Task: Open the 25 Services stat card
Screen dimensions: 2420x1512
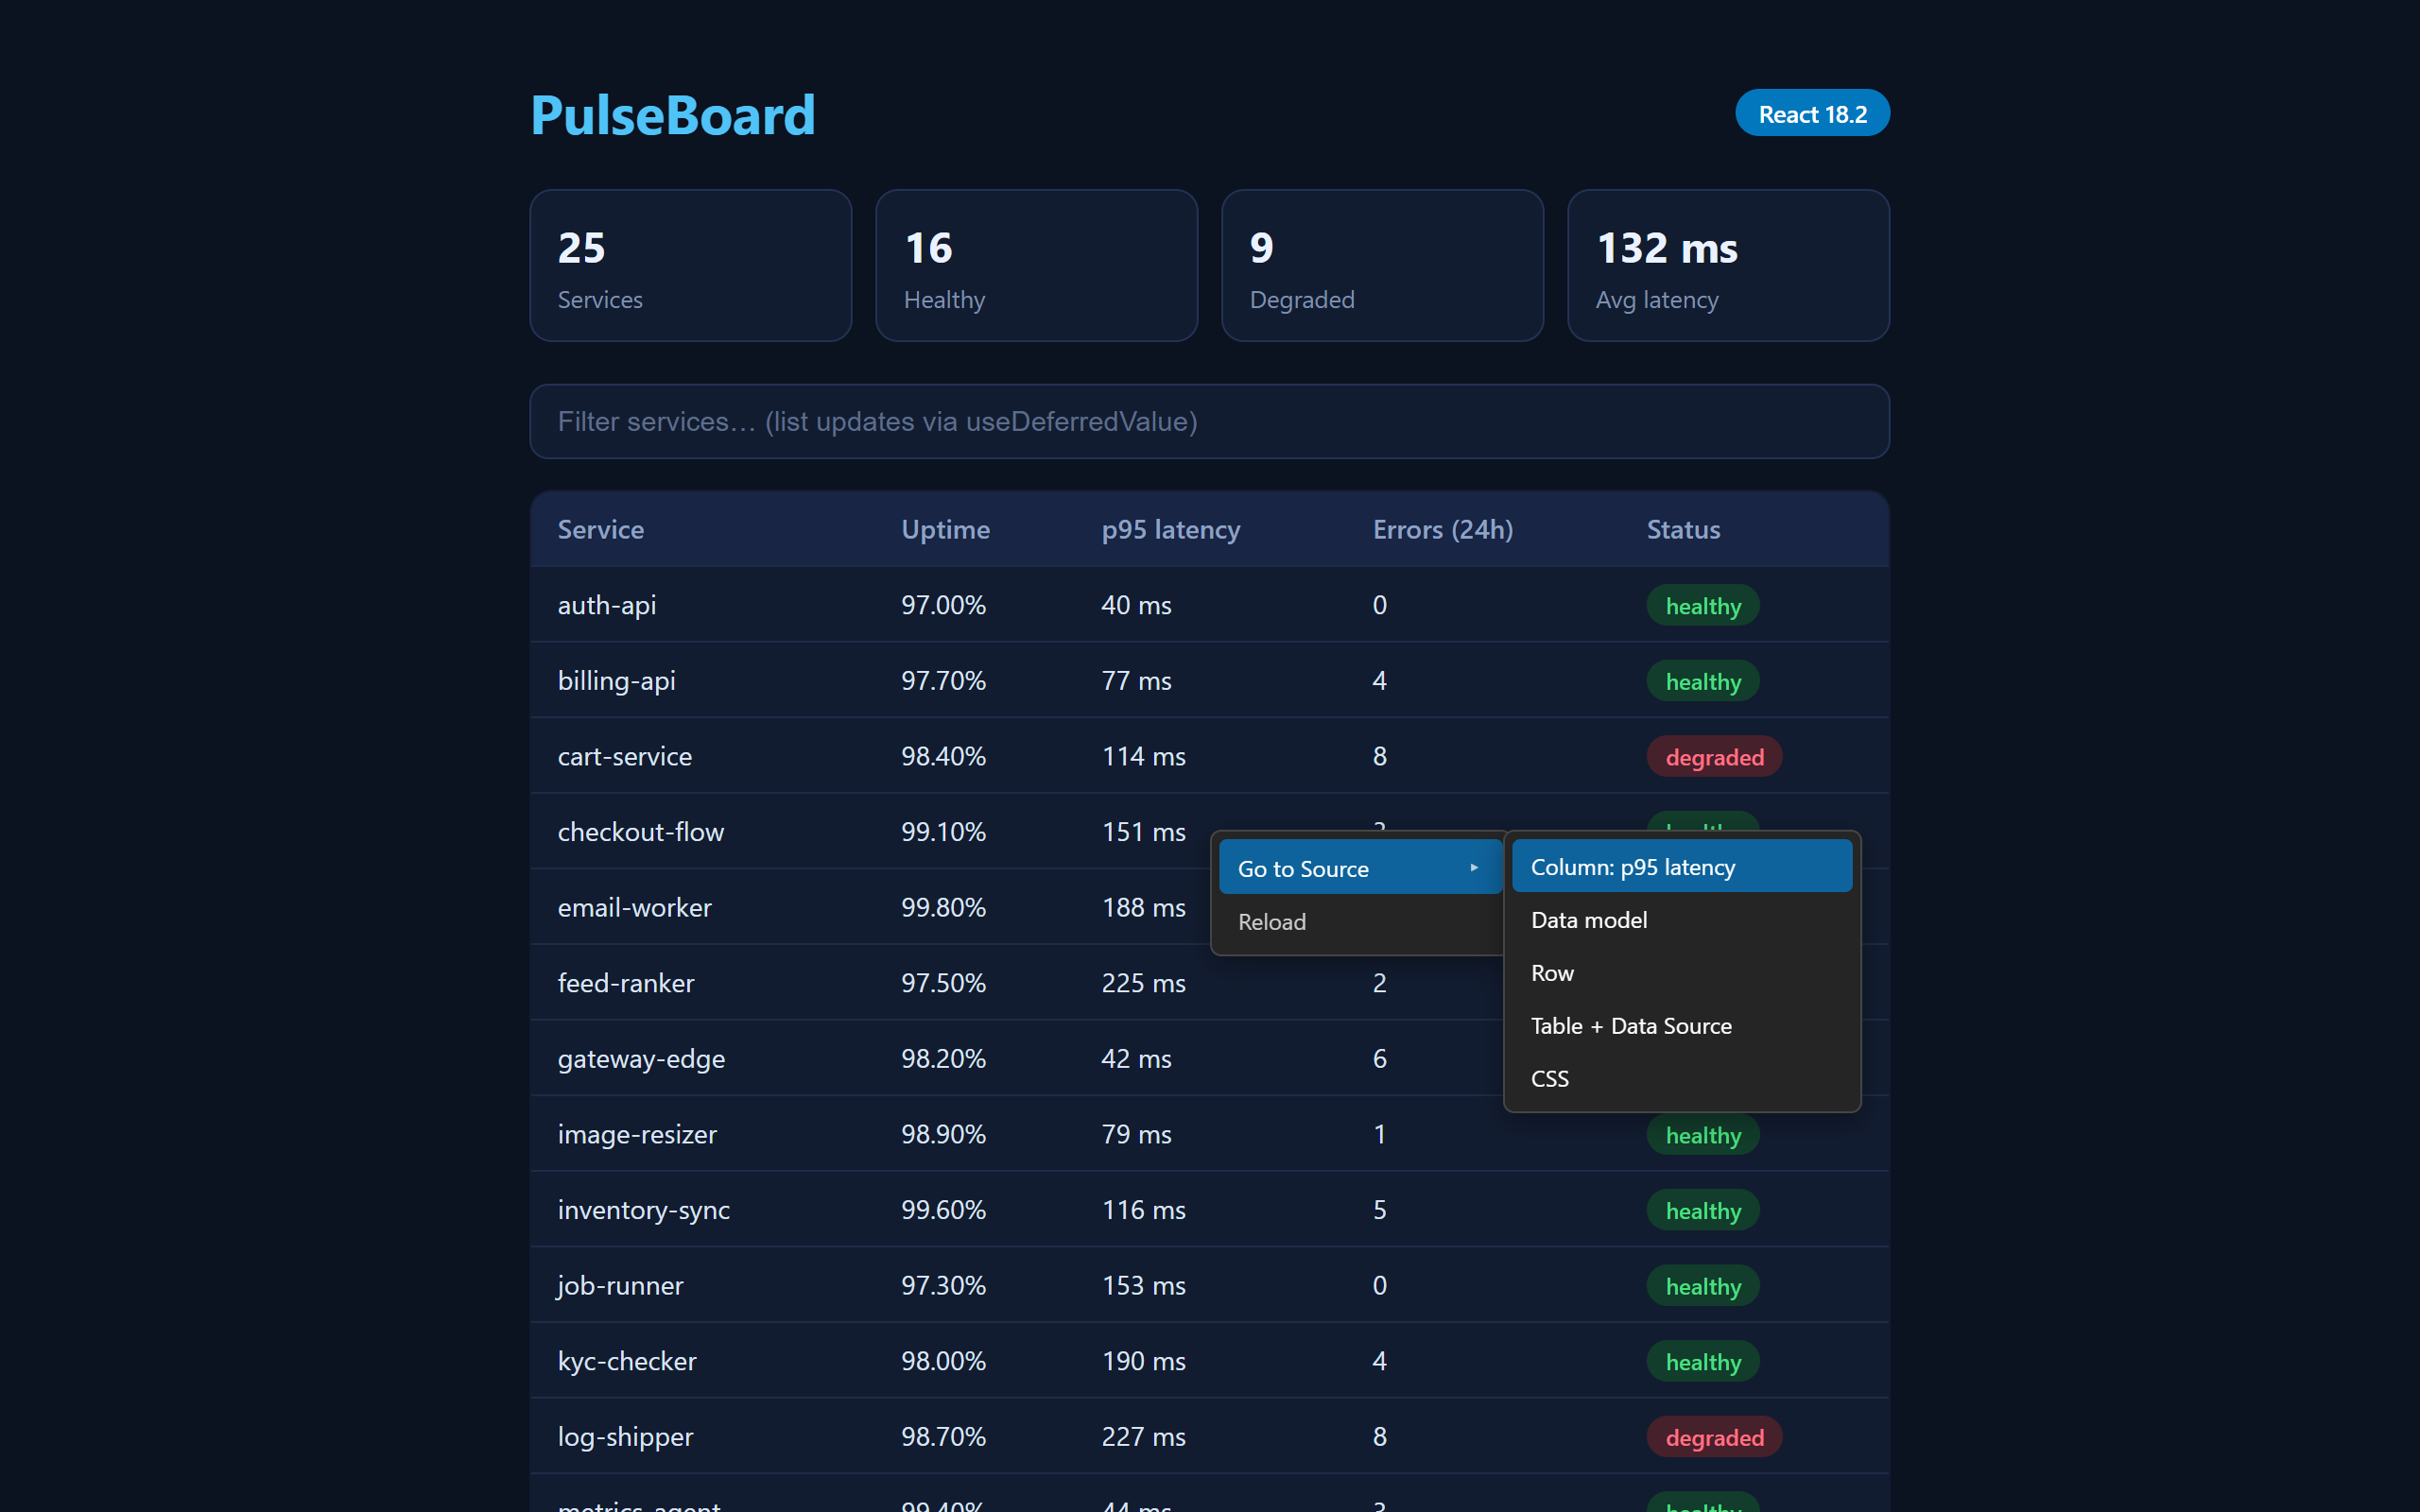Action: pyautogui.click(x=690, y=266)
